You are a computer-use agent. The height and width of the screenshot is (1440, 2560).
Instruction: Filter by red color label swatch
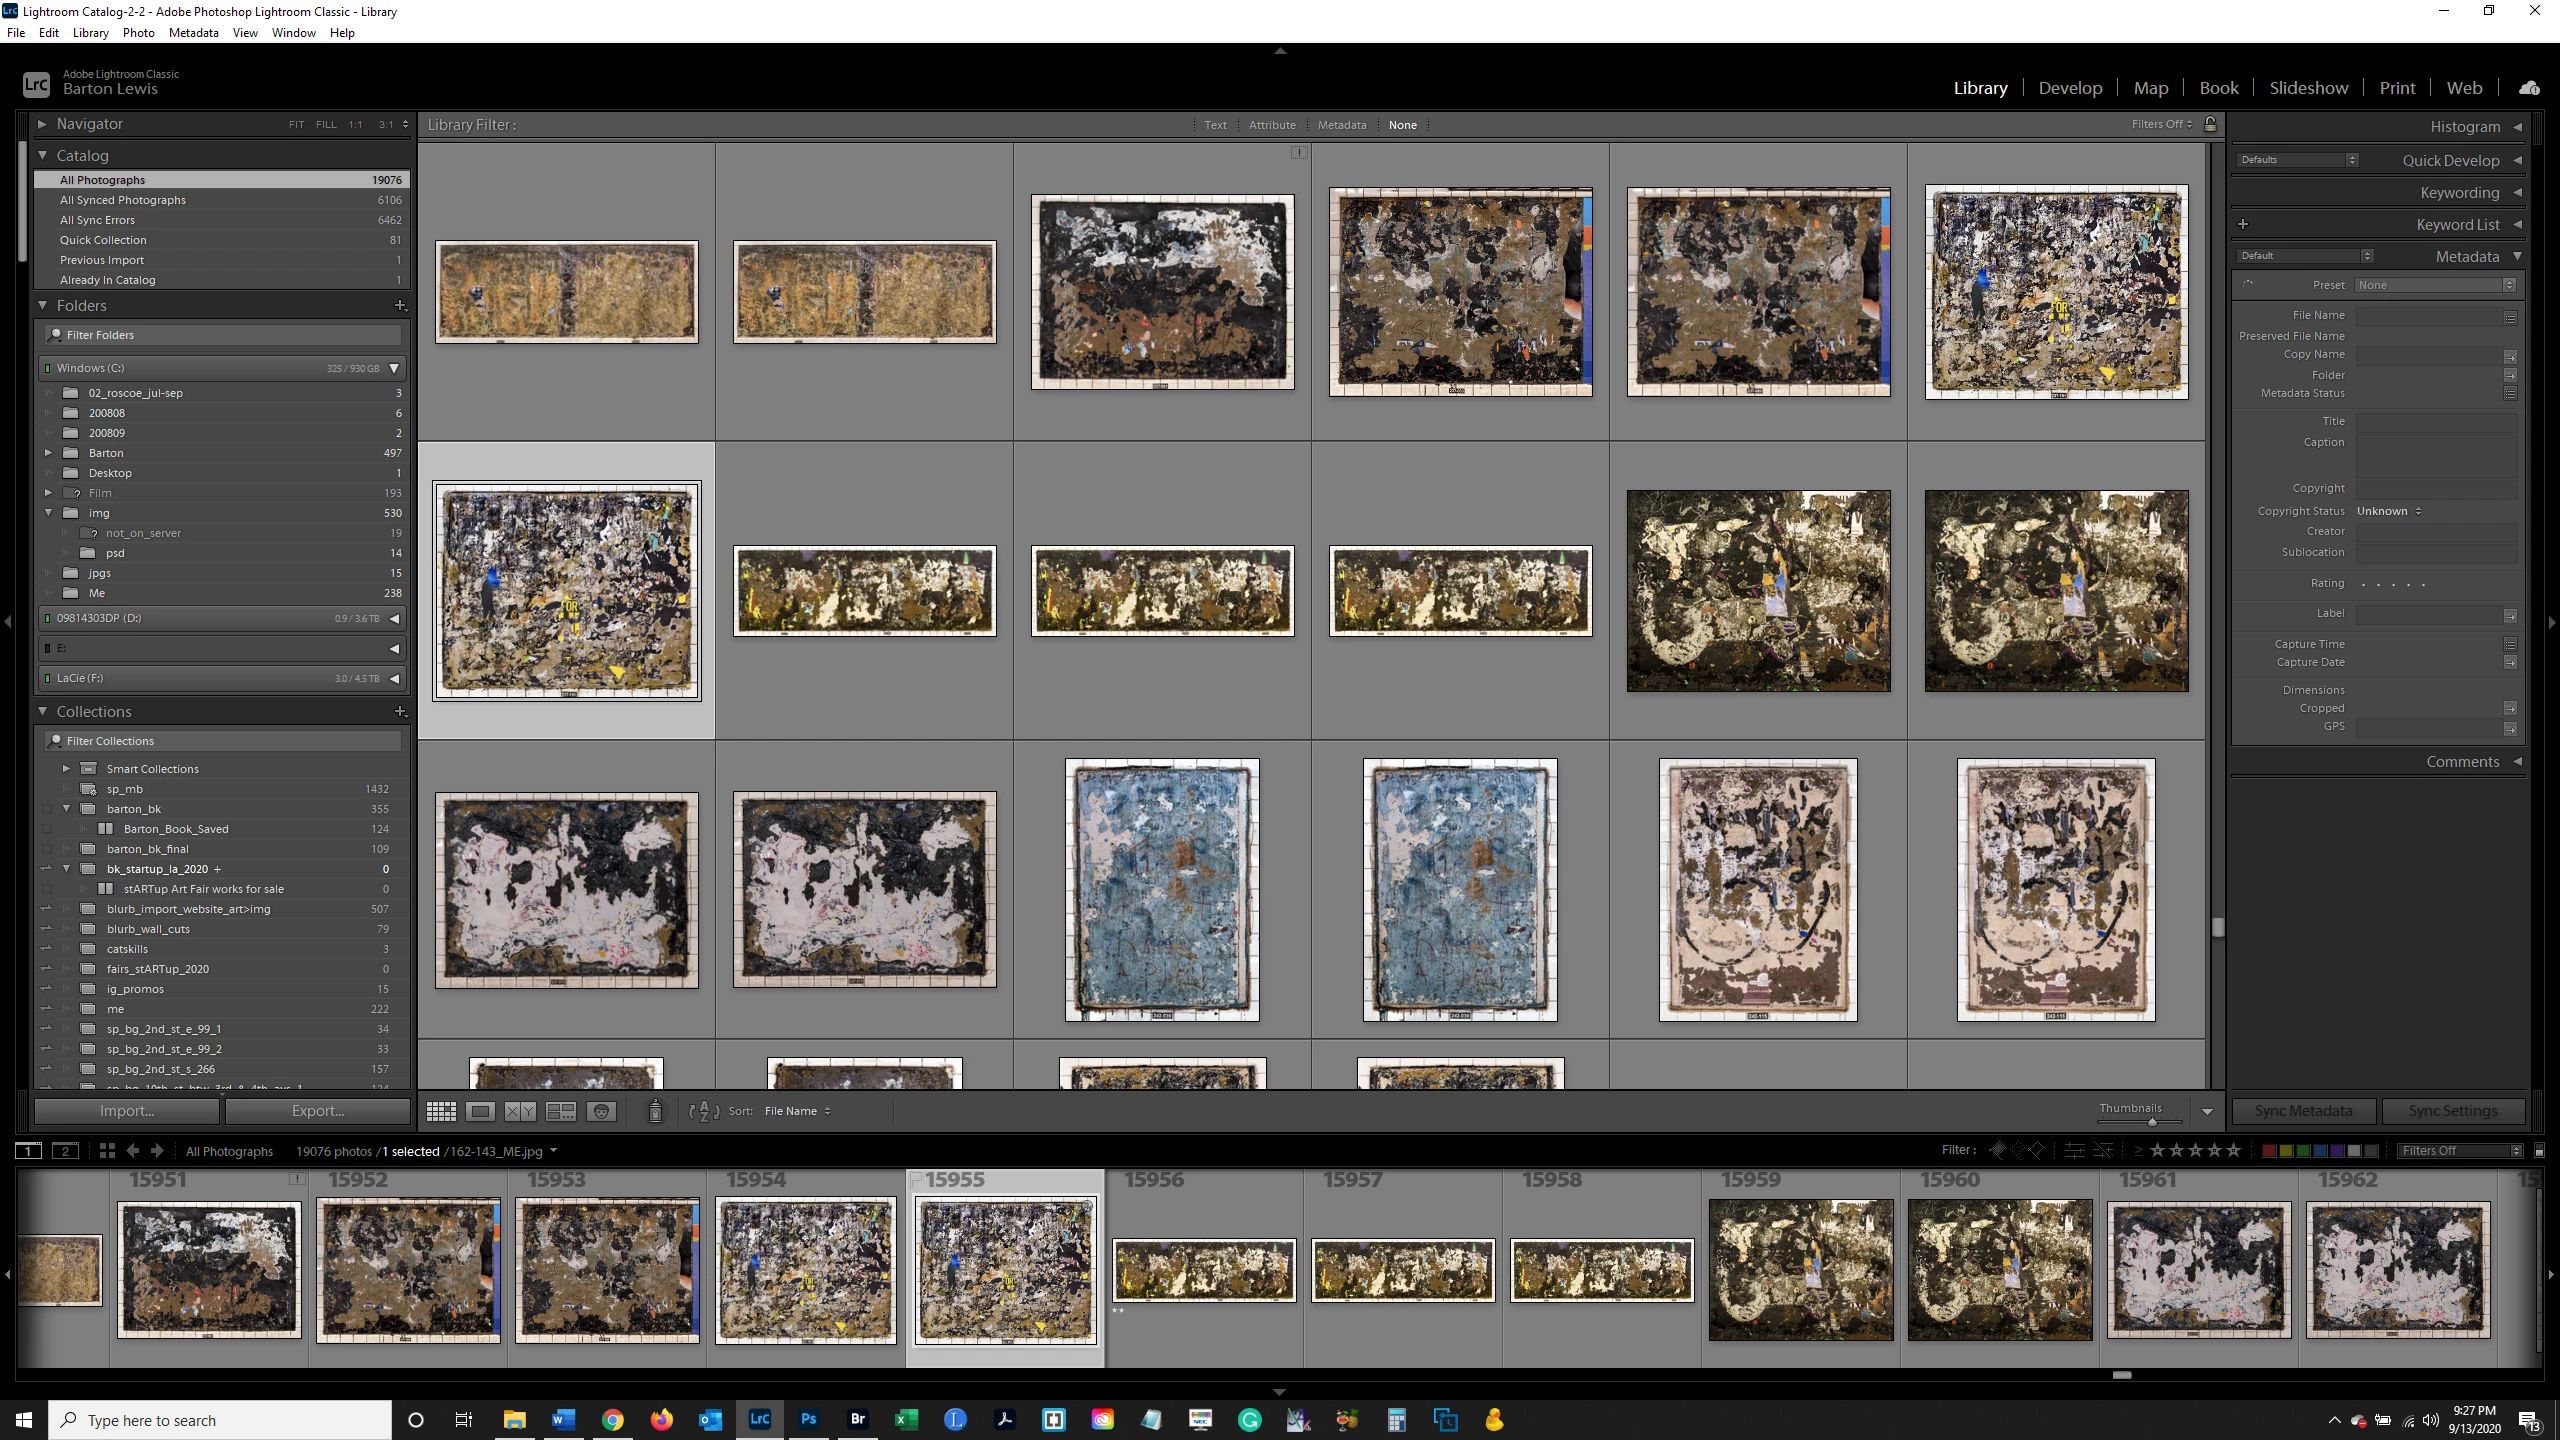[x=2269, y=1150]
